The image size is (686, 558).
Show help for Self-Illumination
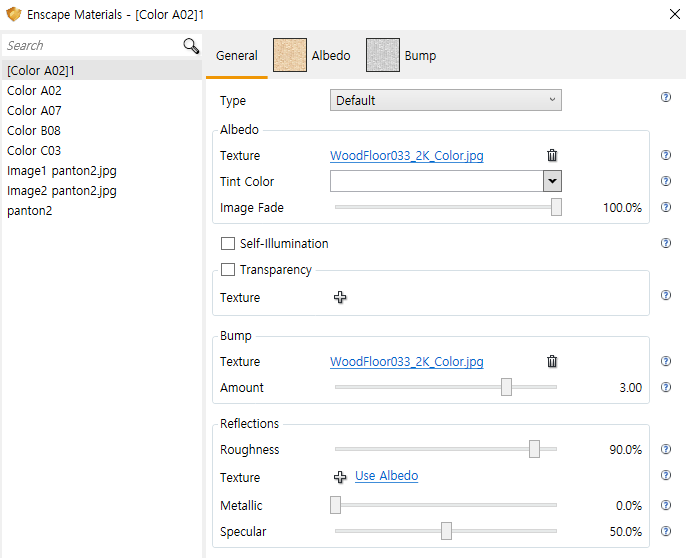(666, 243)
